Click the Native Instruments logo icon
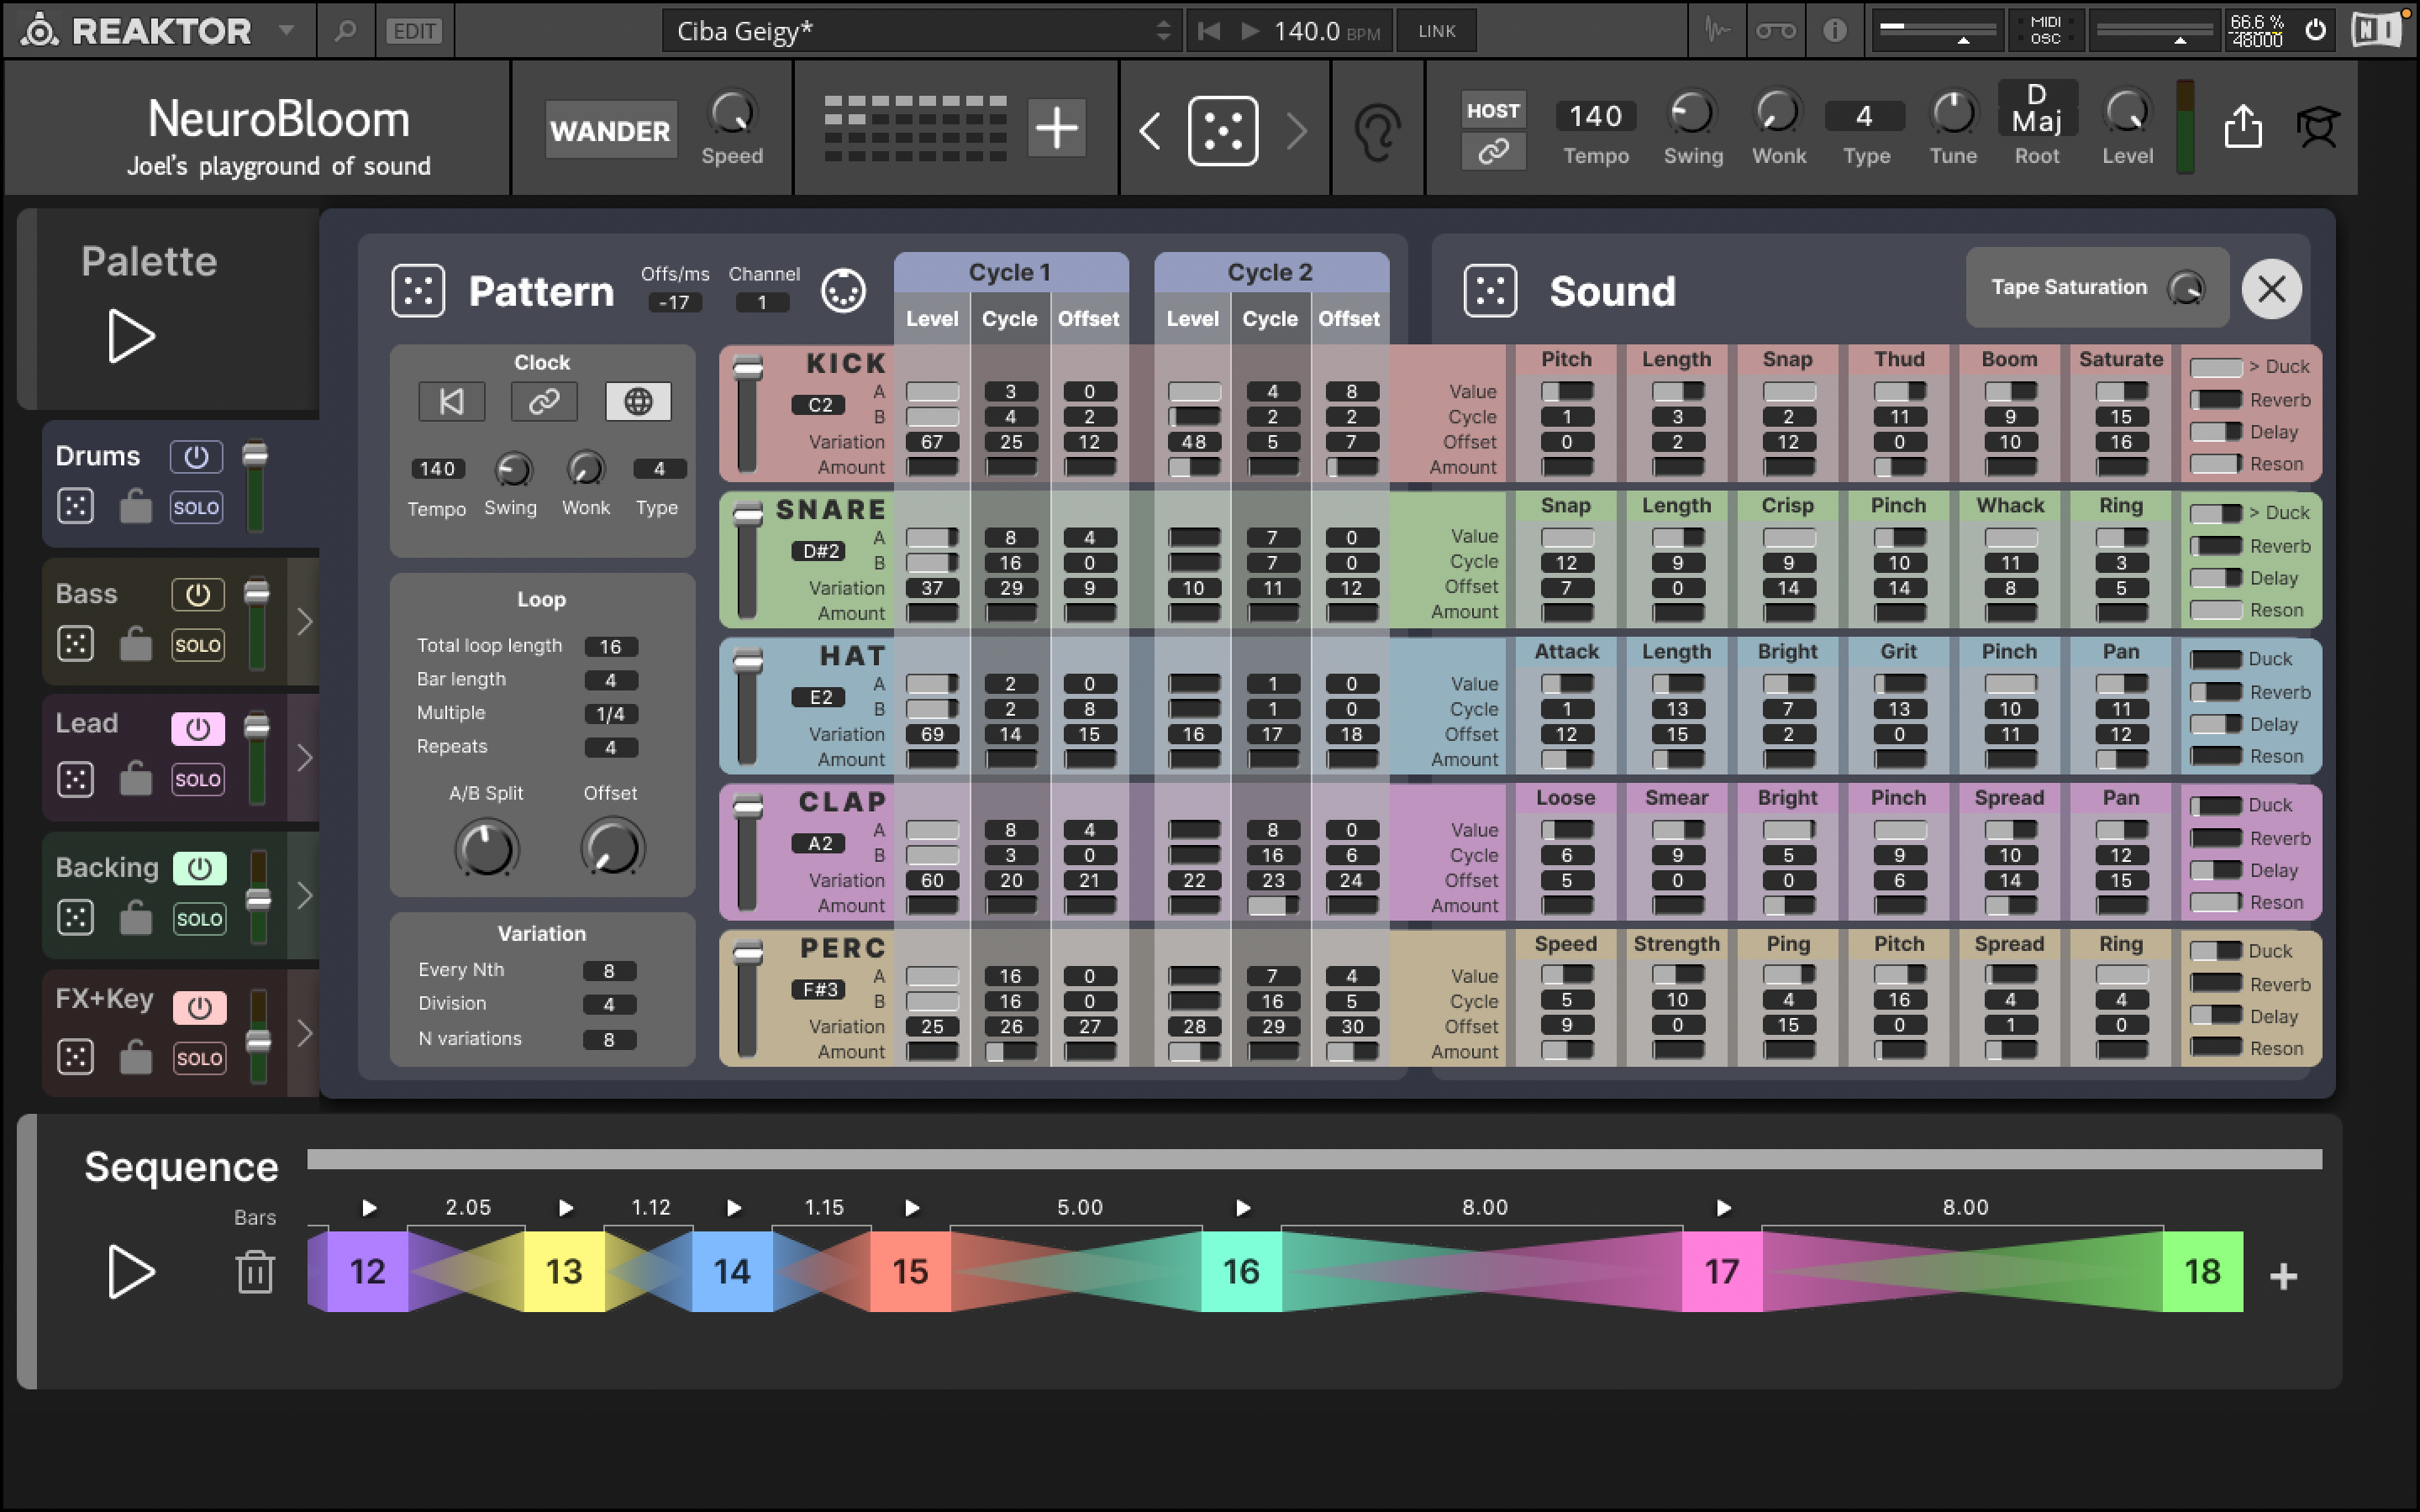 (x=2376, y=30)
